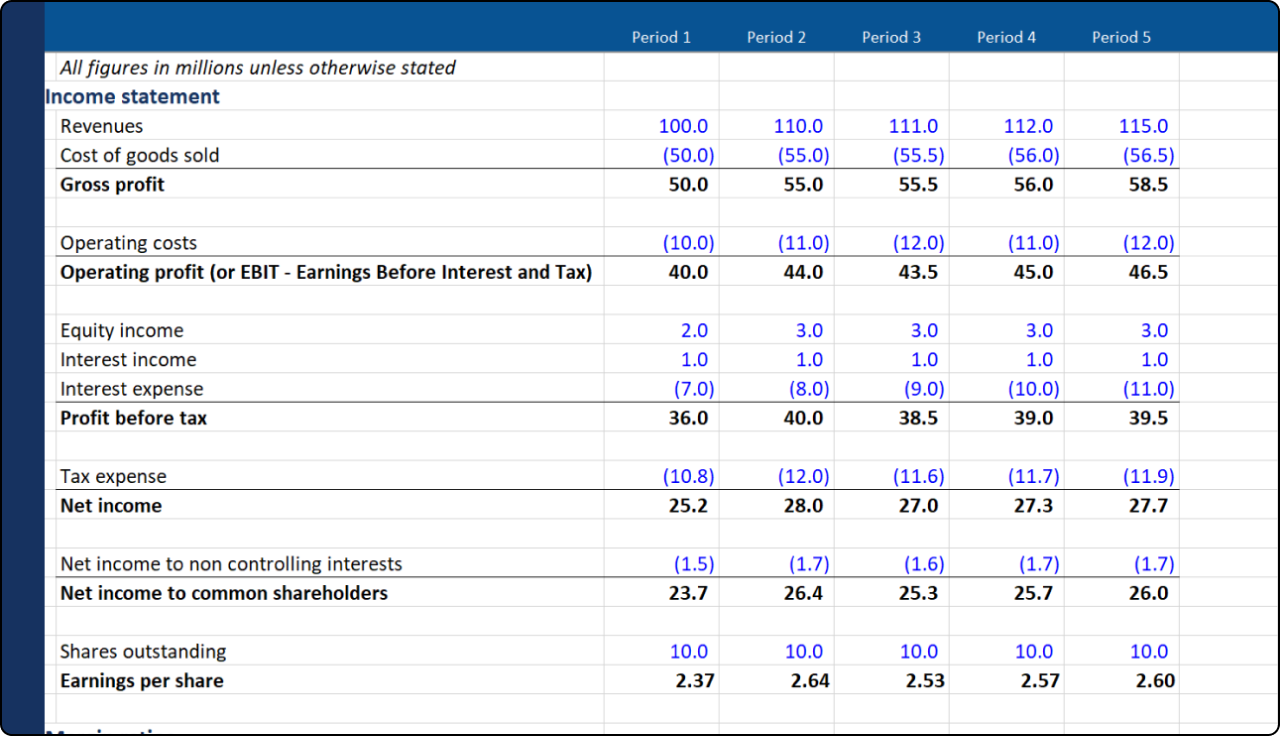Click Net income to common shareholders label
This screenshot has height=736, width=1280.
[224, 593]
